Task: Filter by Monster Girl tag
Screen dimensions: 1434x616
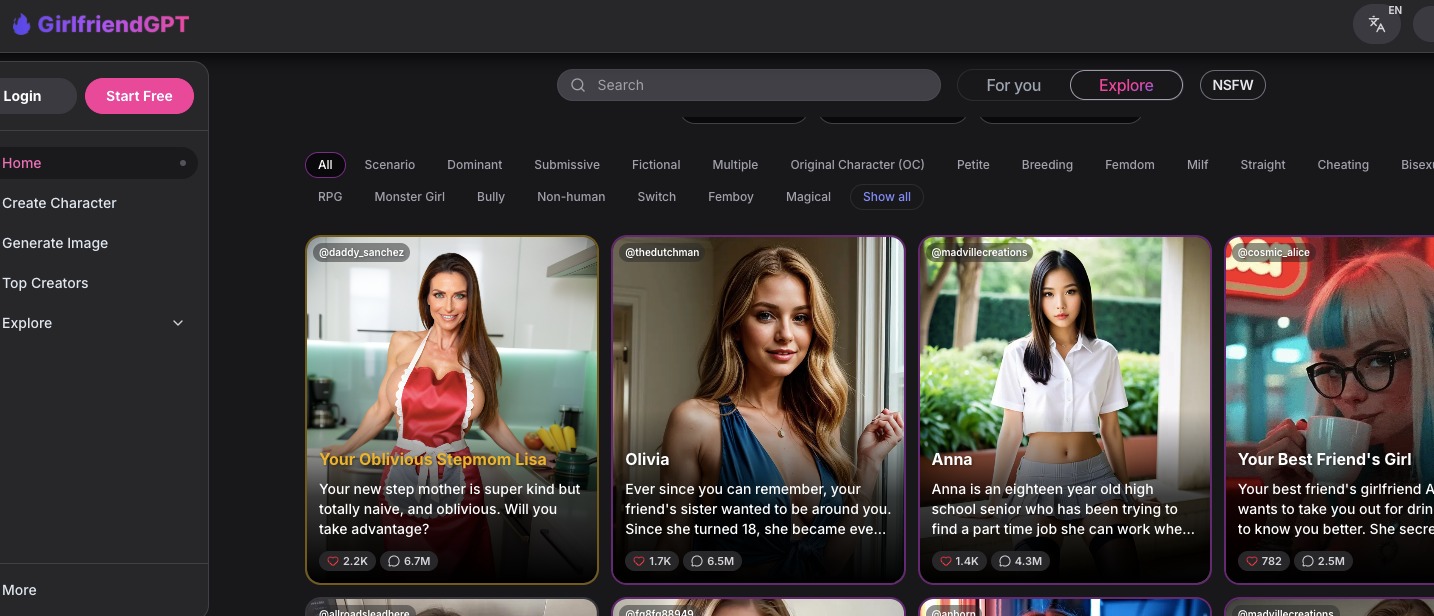Action: point(410,197)
